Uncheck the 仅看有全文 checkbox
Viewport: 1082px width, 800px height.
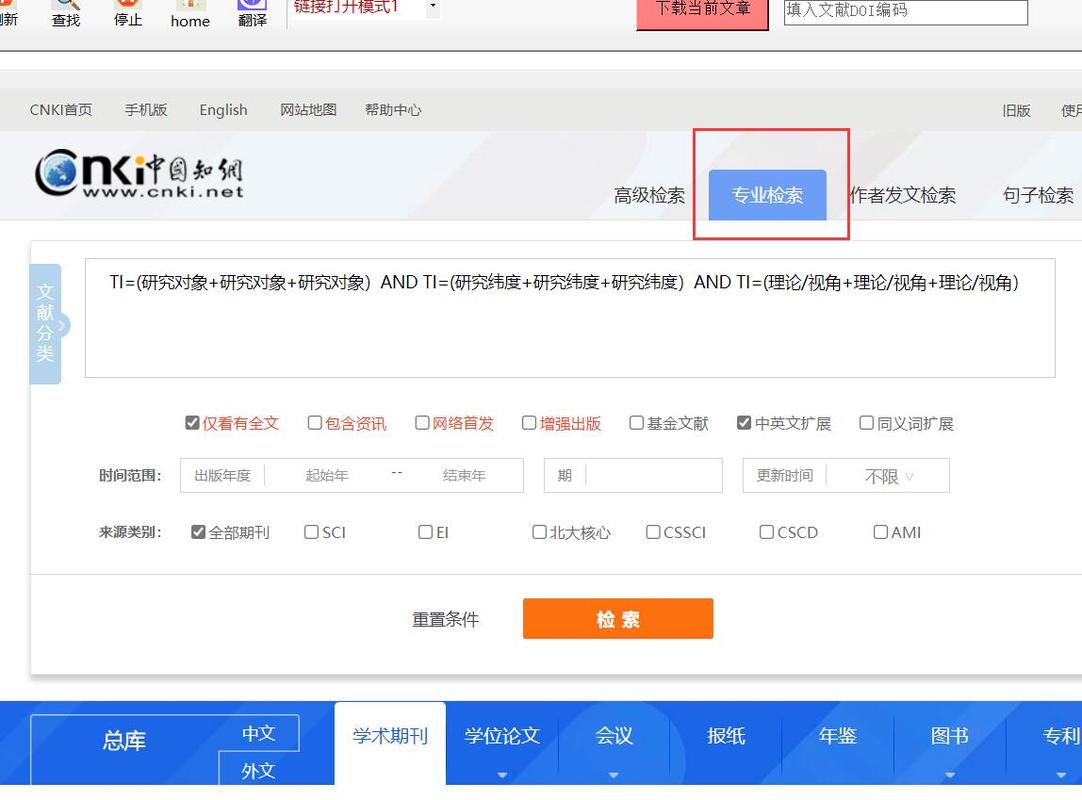pos(193,422)
